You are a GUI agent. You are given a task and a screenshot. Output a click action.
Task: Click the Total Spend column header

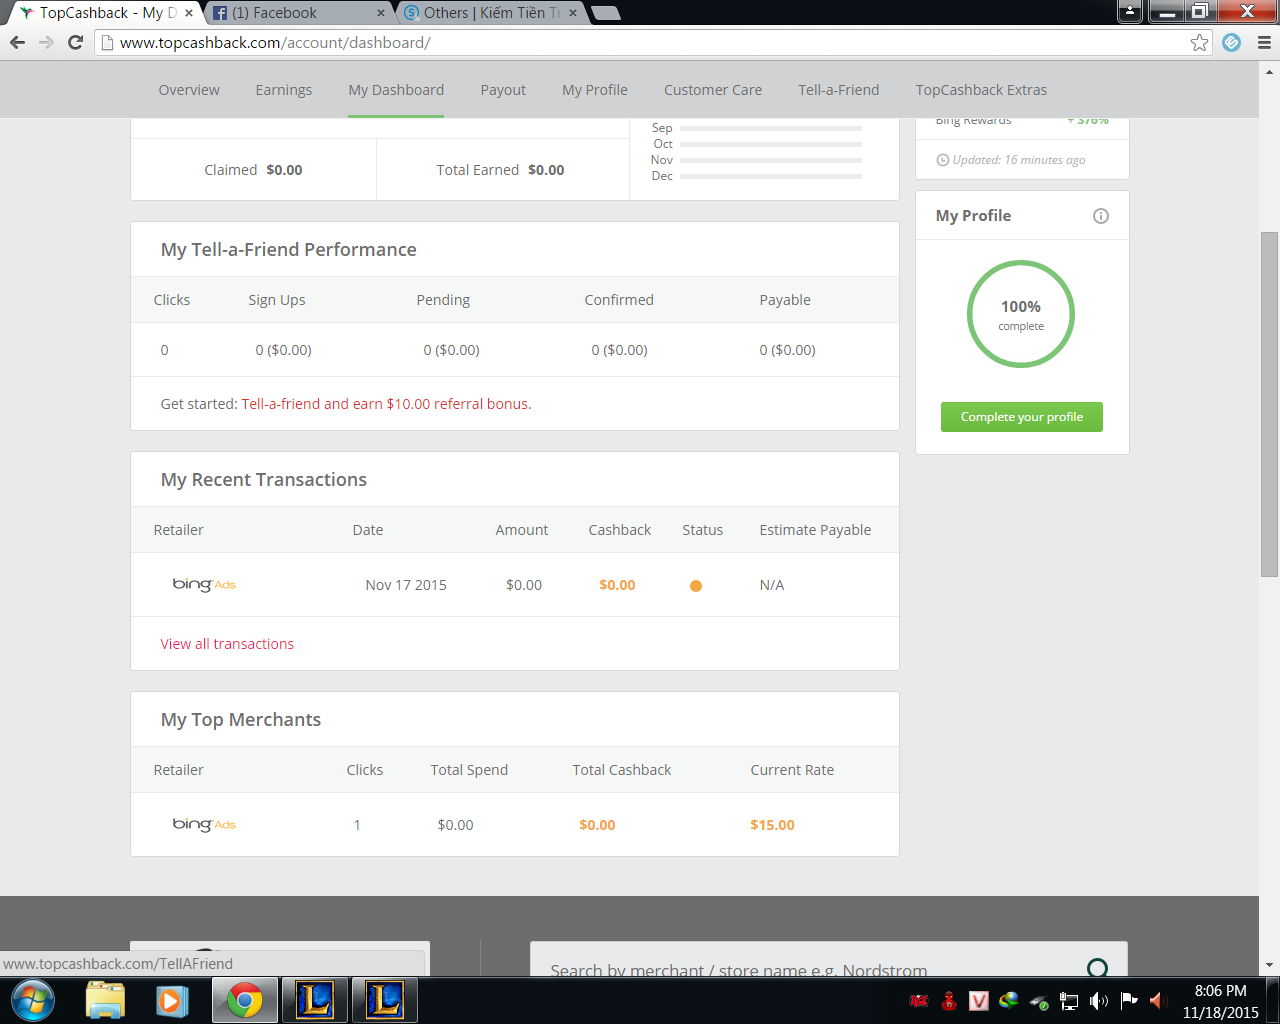coord(469,770)
